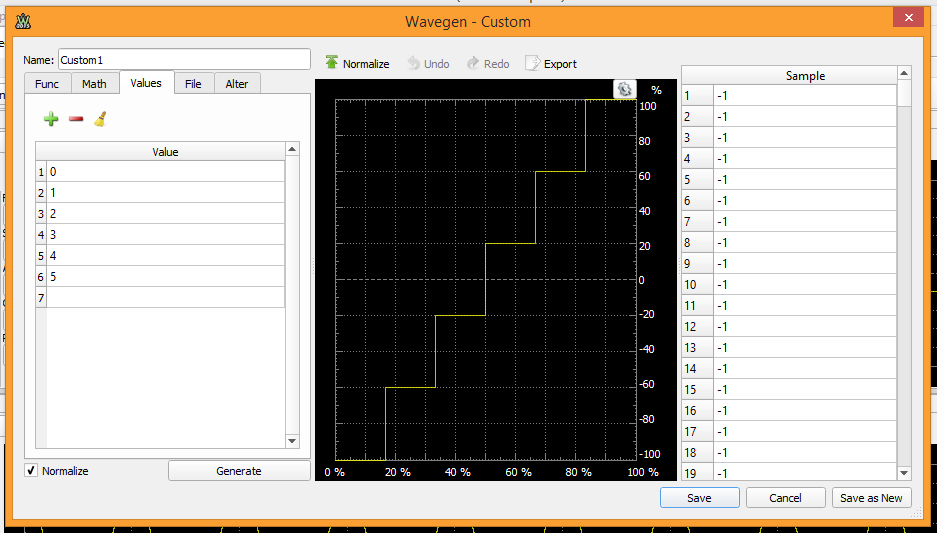Select the empty value row 7
Viewport: 937px width, 533px height.
pos(165,298)
